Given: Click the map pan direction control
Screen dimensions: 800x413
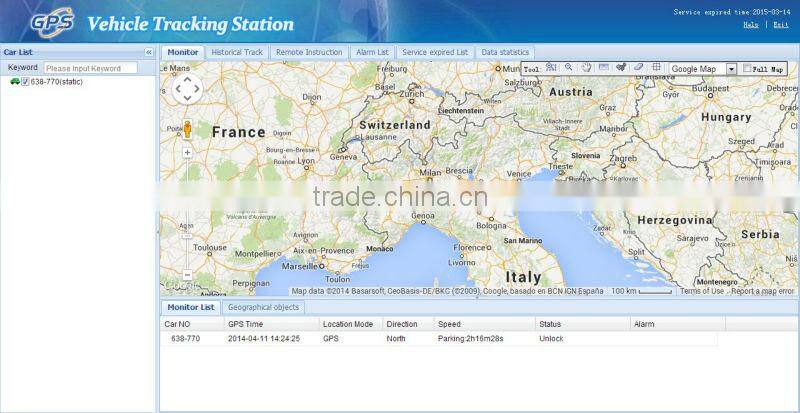Looking at the screenshot, I should 187,89.
